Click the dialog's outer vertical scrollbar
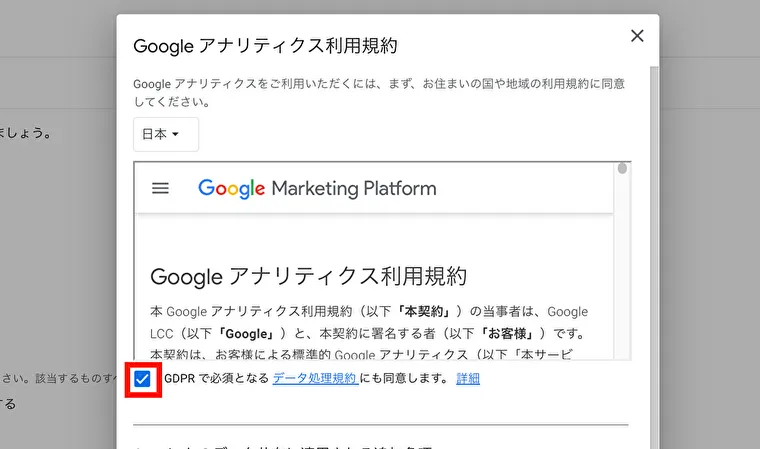Screen dimensions: 760x449 (x=654, y=257)
